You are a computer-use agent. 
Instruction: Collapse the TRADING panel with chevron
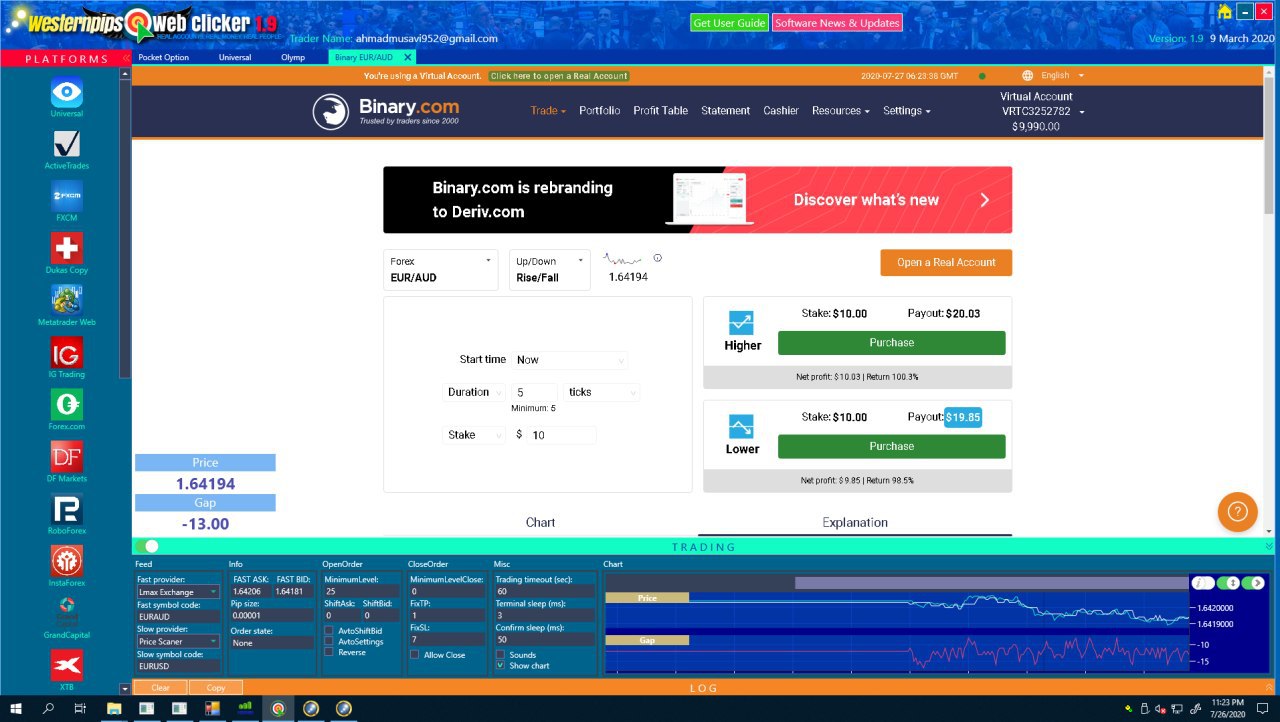click(1270, 546)
